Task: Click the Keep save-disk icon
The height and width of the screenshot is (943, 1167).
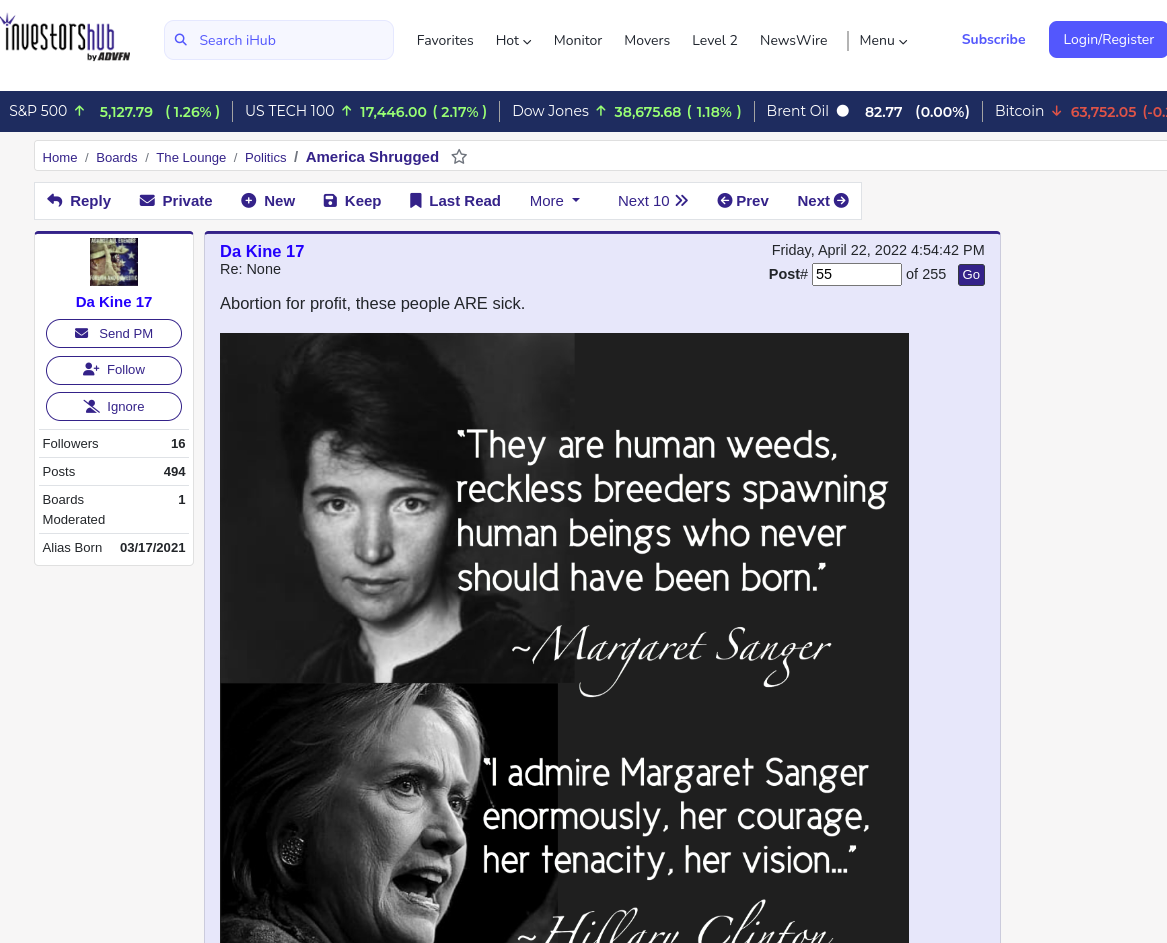Action: pyautogui.click(x=330, y=200)
